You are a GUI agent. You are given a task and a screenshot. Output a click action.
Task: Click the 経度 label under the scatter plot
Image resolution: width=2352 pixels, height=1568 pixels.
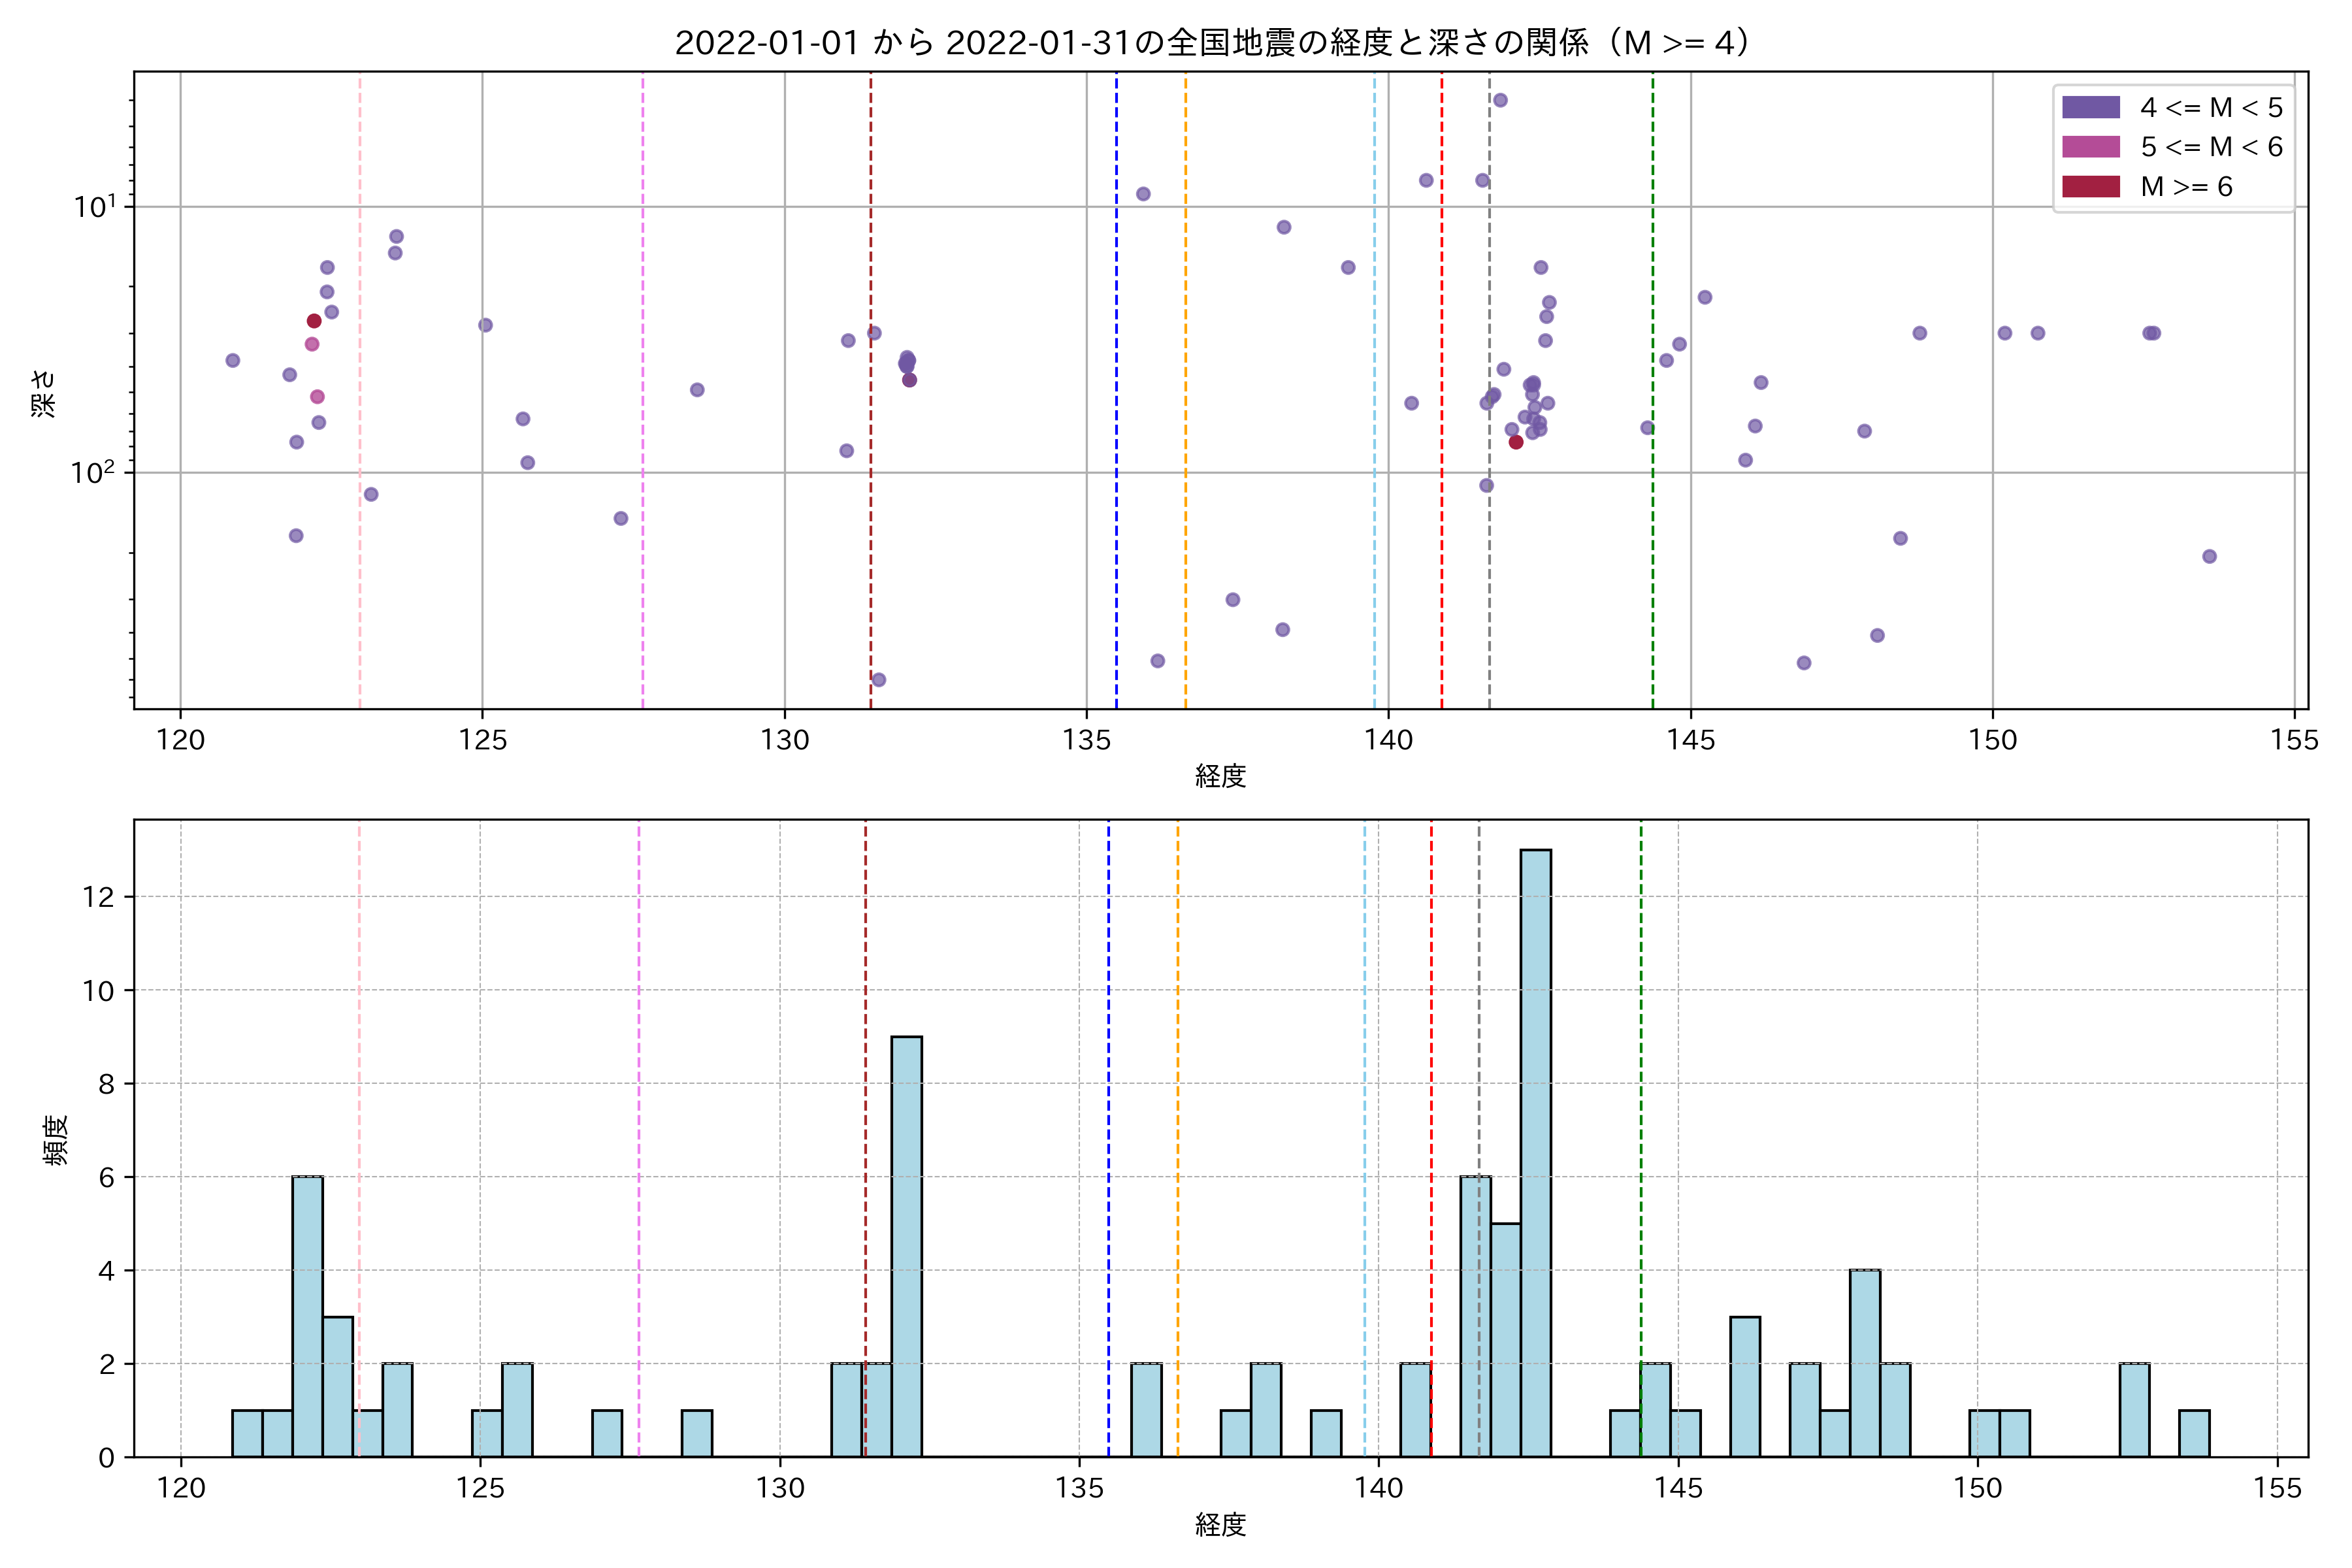click(x=1220, y=776)
